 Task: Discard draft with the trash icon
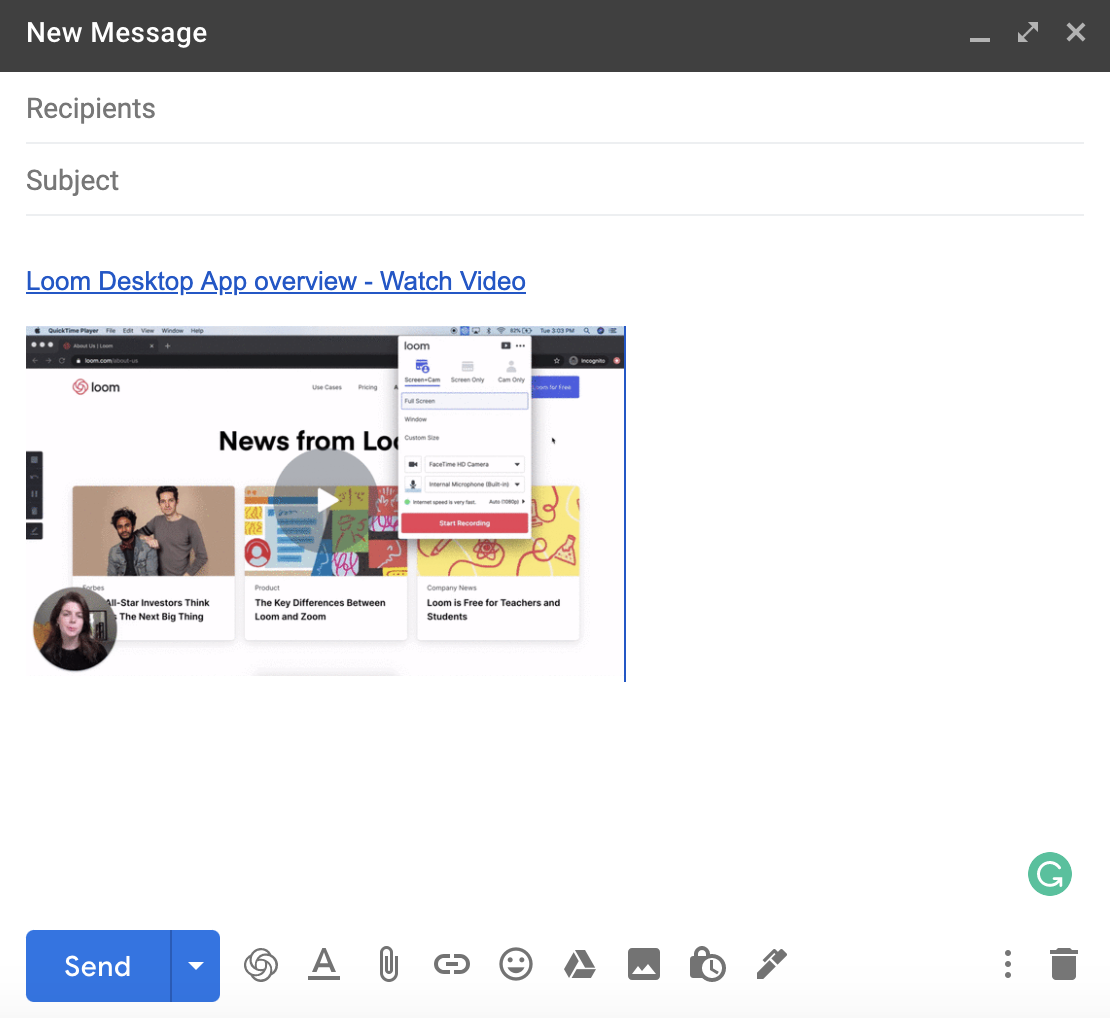tap(1063, 964)
